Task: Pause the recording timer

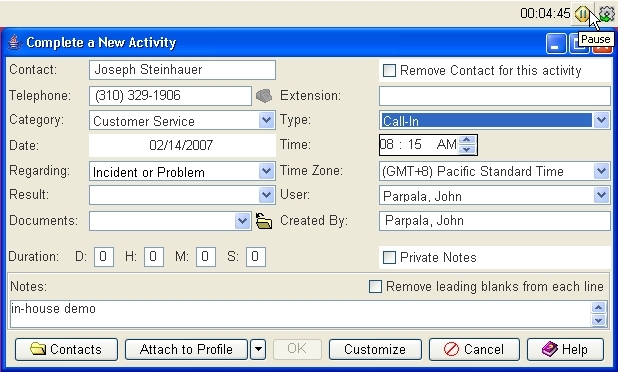Action: tap(582, 14)
